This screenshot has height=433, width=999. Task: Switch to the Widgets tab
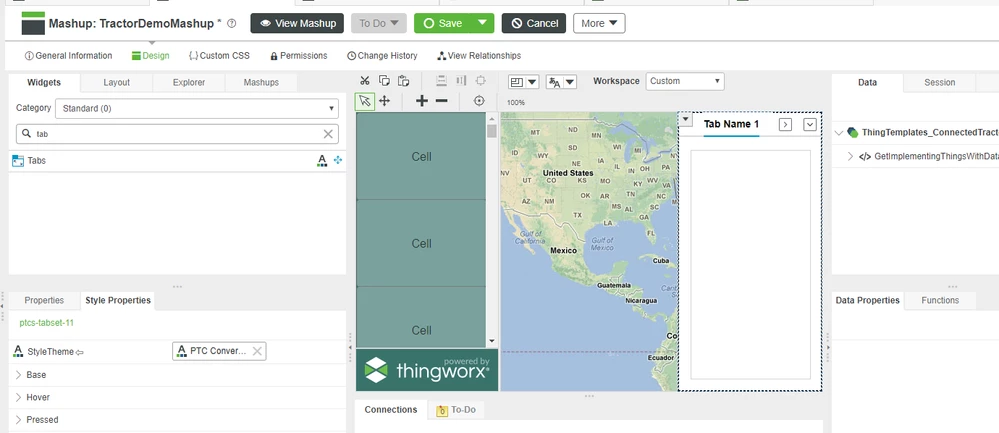pyautogui.click(x=44, y=82)
